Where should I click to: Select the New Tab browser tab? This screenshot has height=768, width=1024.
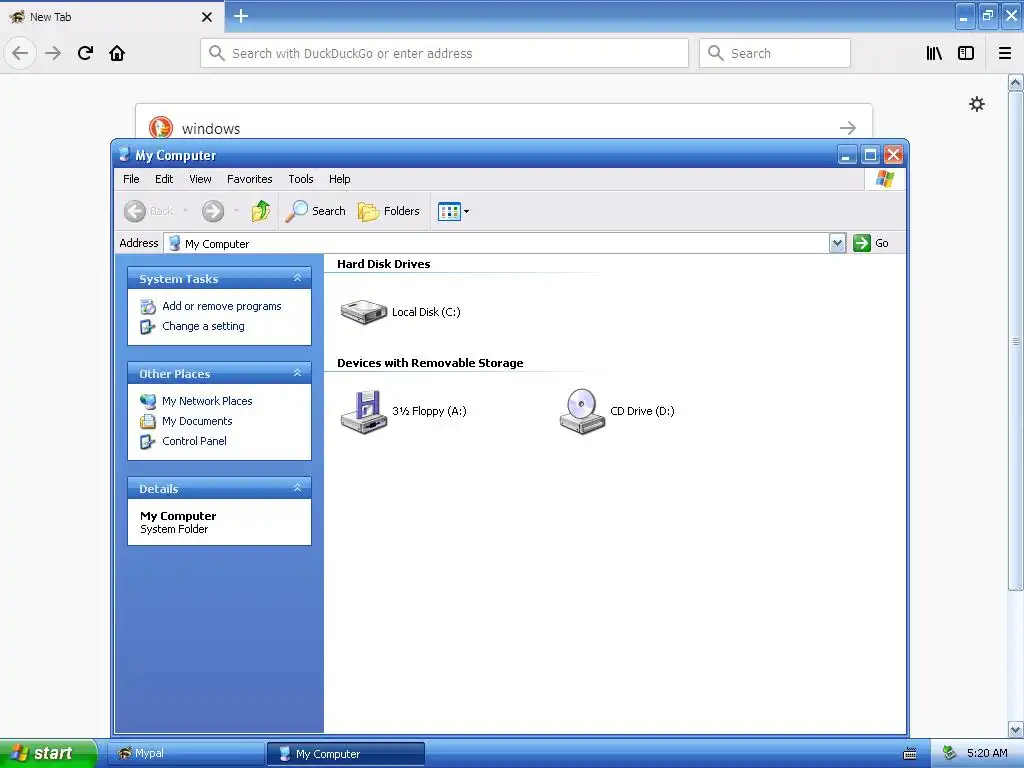point(112,17)
